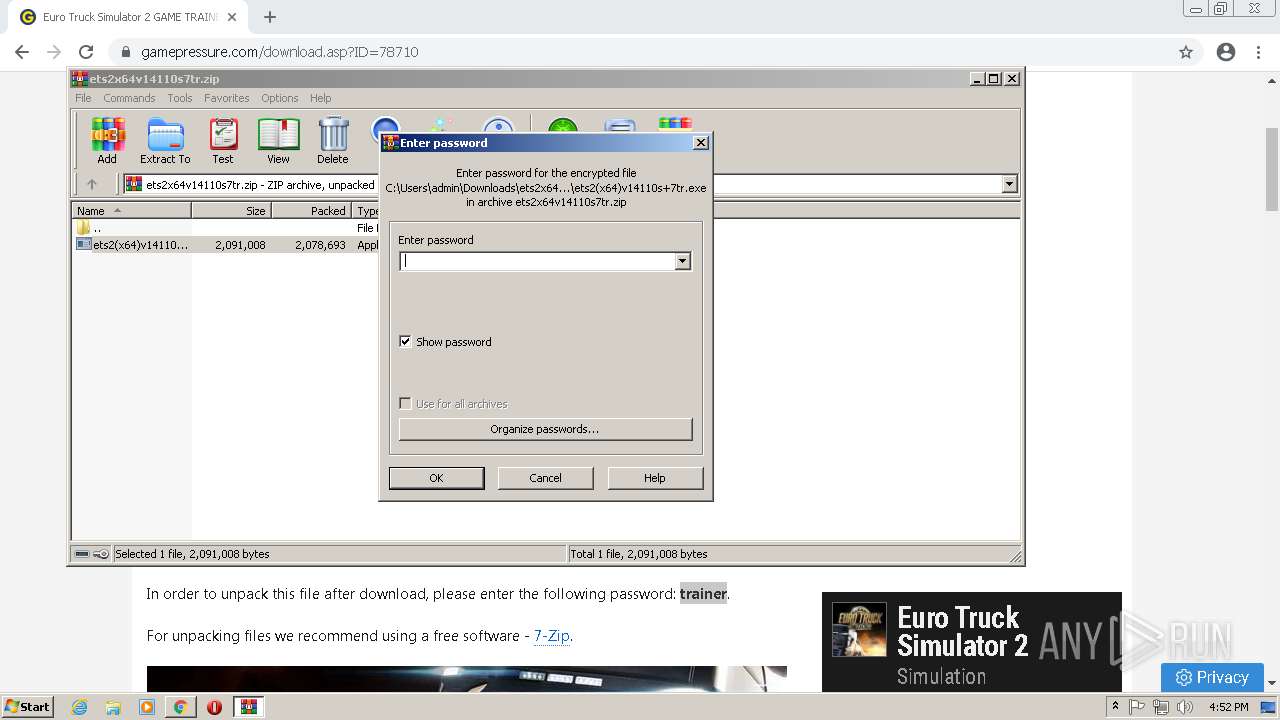Click the WinRAR icon in the taskbar
This screenshot has height=720, width=1280.
[248, 707]
